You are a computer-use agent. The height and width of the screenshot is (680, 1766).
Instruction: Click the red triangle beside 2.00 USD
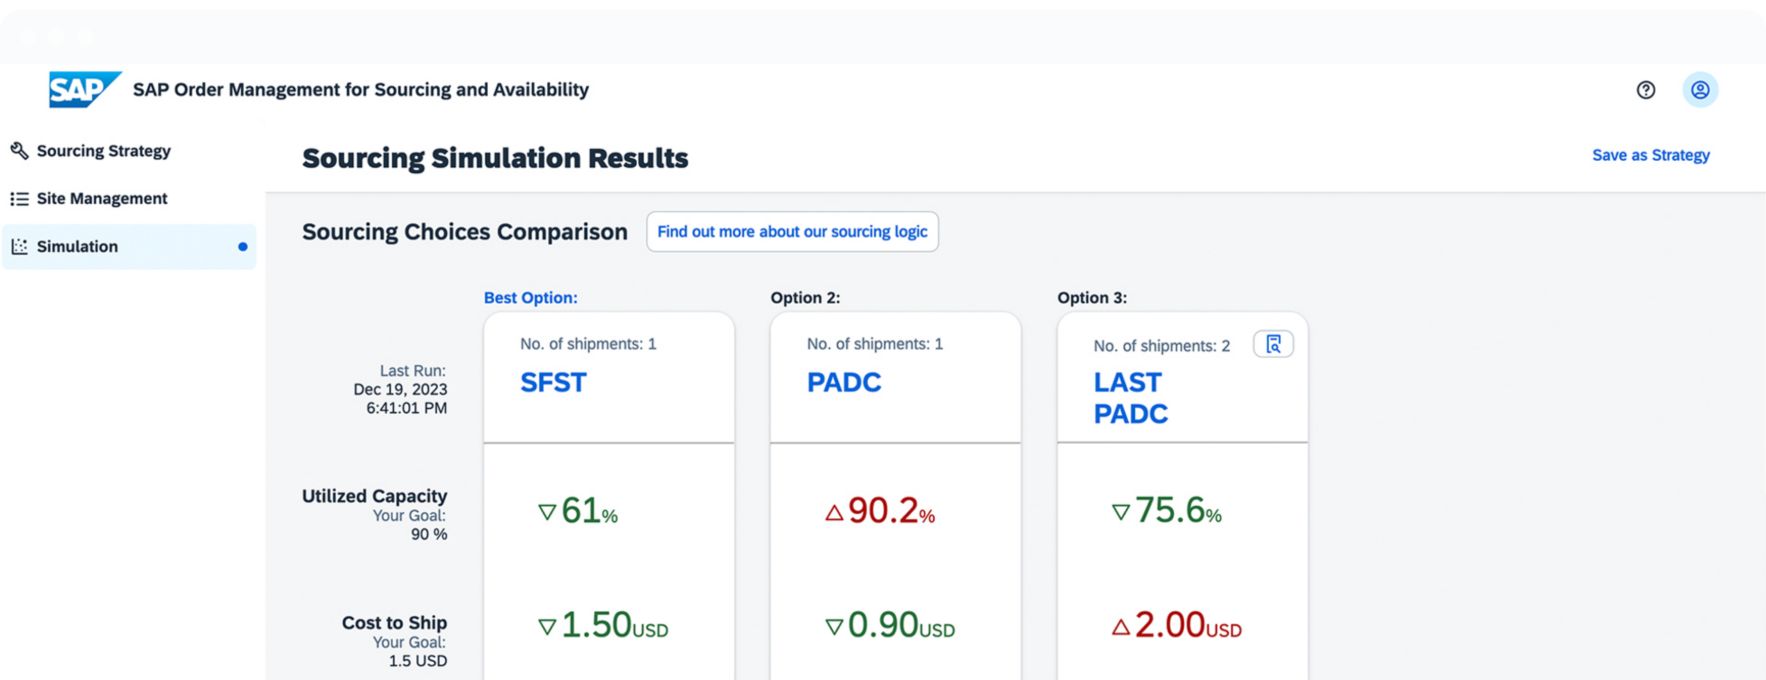click(x=1120, y=628)
